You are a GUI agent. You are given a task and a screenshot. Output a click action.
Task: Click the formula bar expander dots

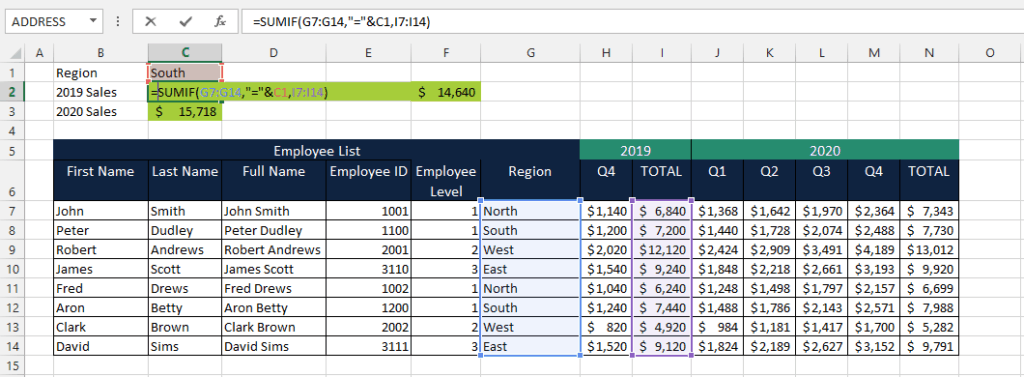(118, 22)
